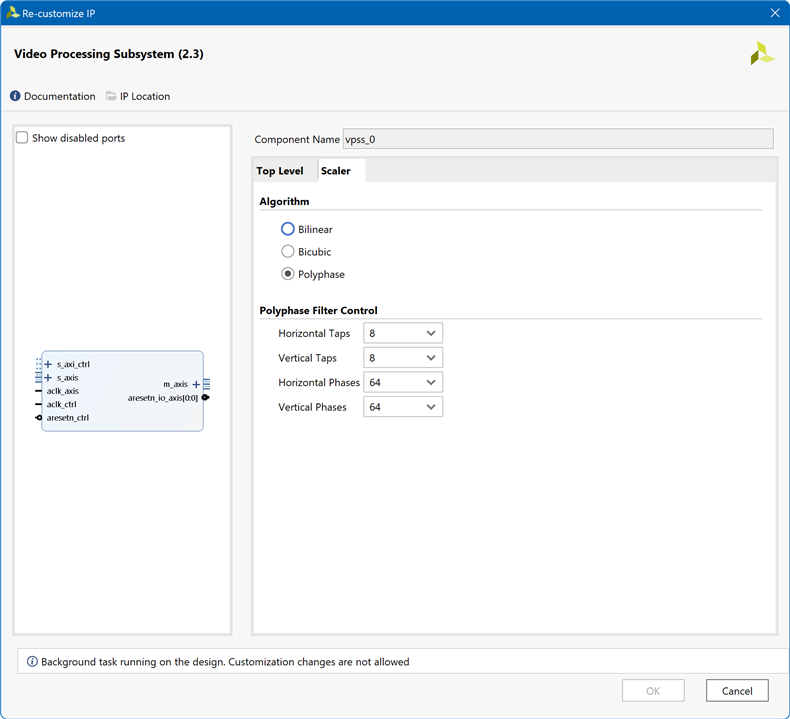The height and width of the screenshot is (719, 790).
Task: Open the Horizontal Taps dropdown
Action: coord(403,333)
